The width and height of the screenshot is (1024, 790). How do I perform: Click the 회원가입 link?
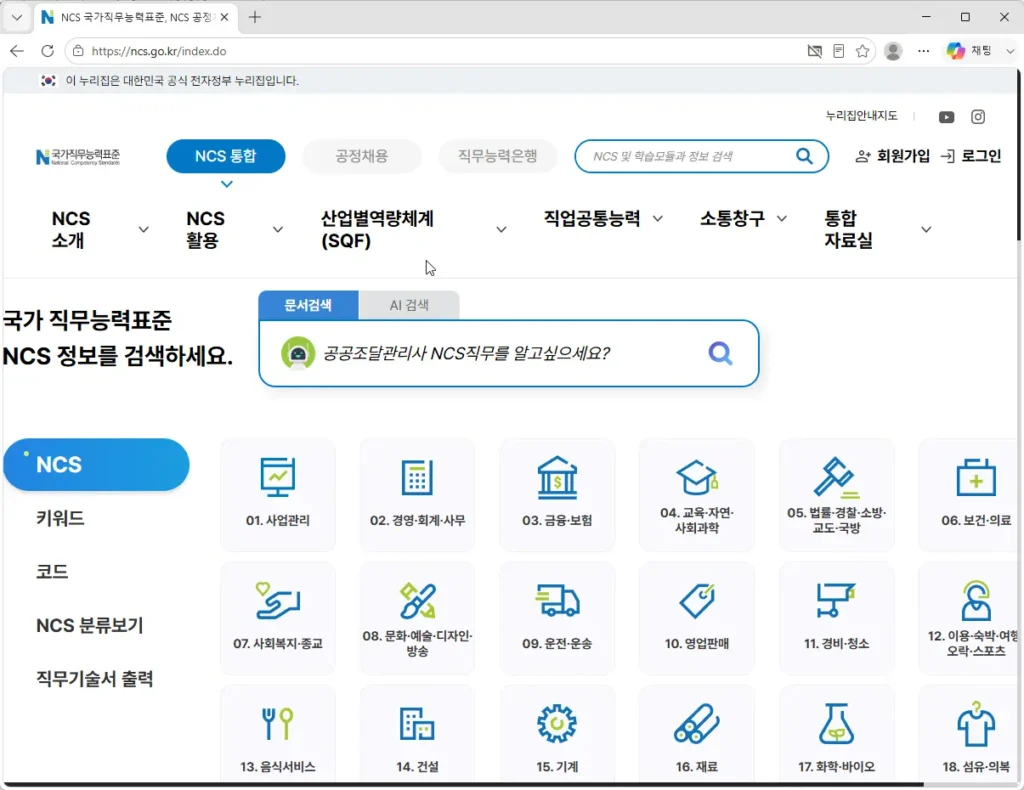tap(893, 156)
